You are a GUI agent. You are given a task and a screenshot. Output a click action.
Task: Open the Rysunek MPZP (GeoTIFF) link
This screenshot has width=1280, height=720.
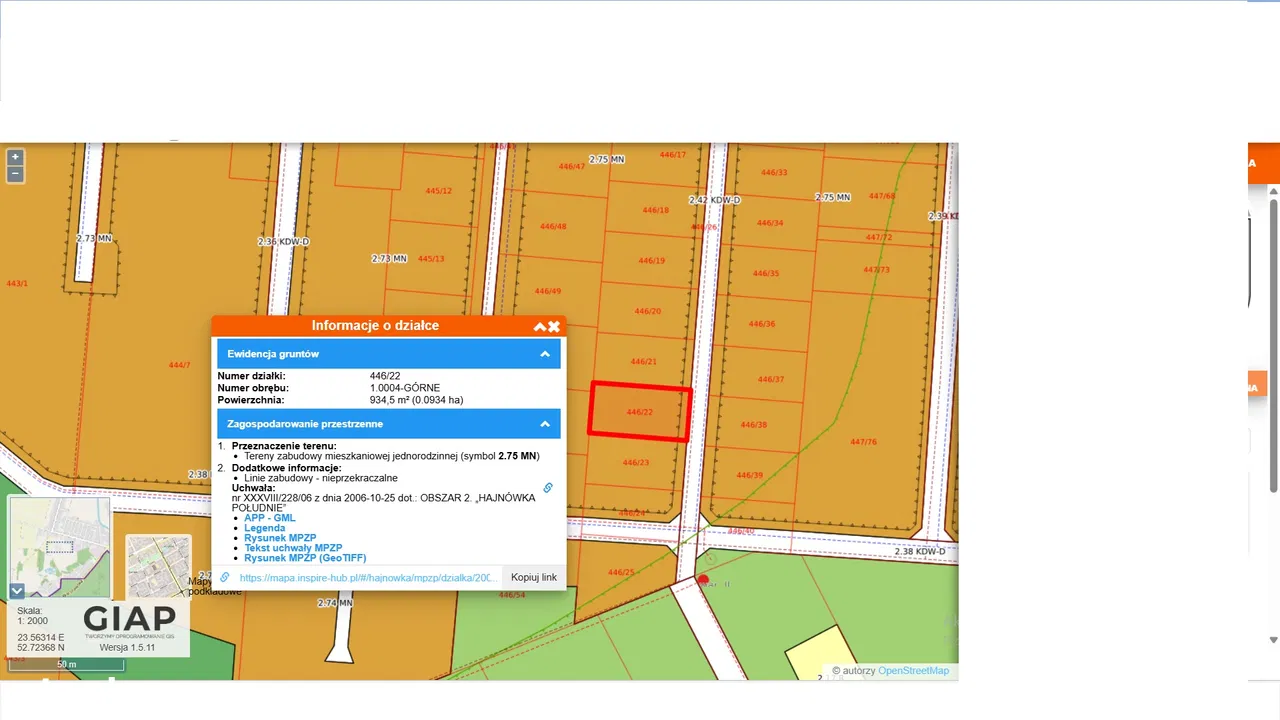pyautogui.click(x=305, y=558)
